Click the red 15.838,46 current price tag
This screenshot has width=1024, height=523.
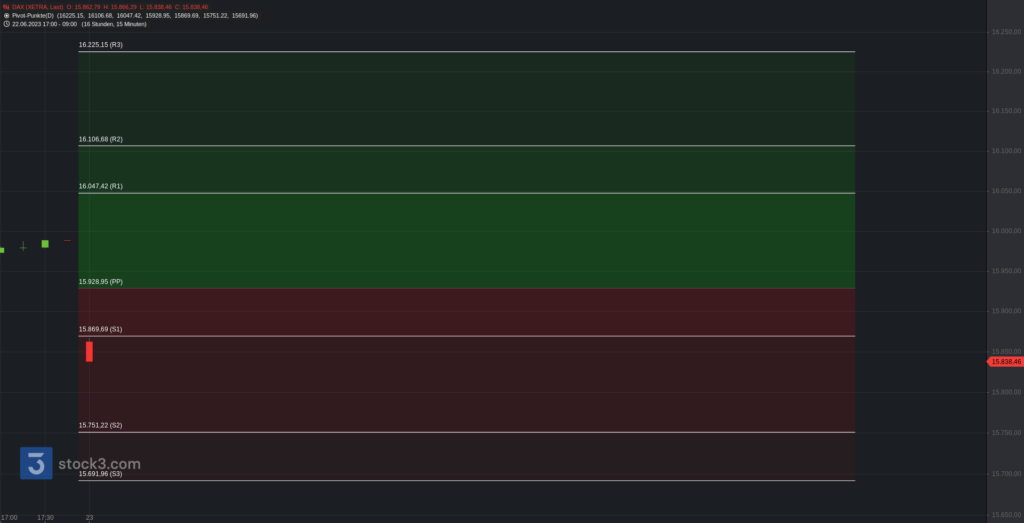coord(1005,362)
